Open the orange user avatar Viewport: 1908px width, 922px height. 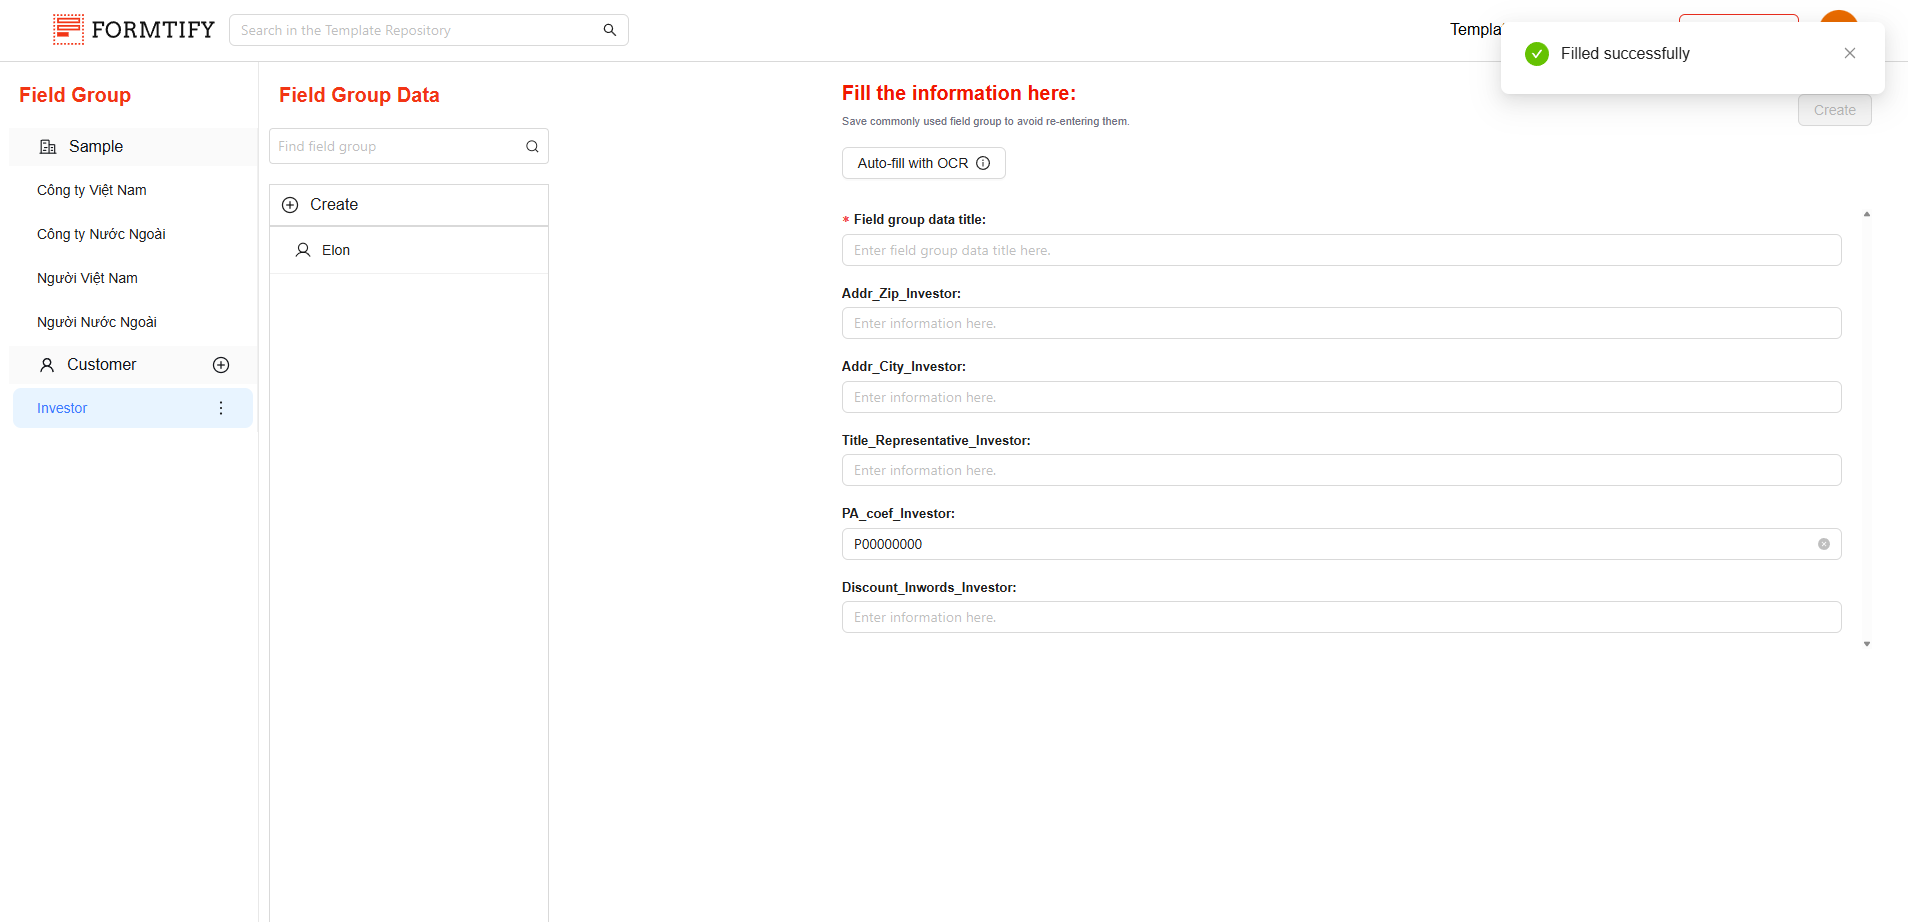click(1838, 17)
